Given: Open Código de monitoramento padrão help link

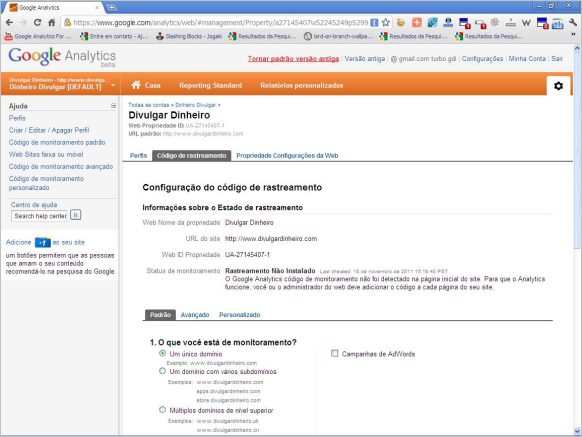Looking at the screenshot, I should [x=57, y=143].
